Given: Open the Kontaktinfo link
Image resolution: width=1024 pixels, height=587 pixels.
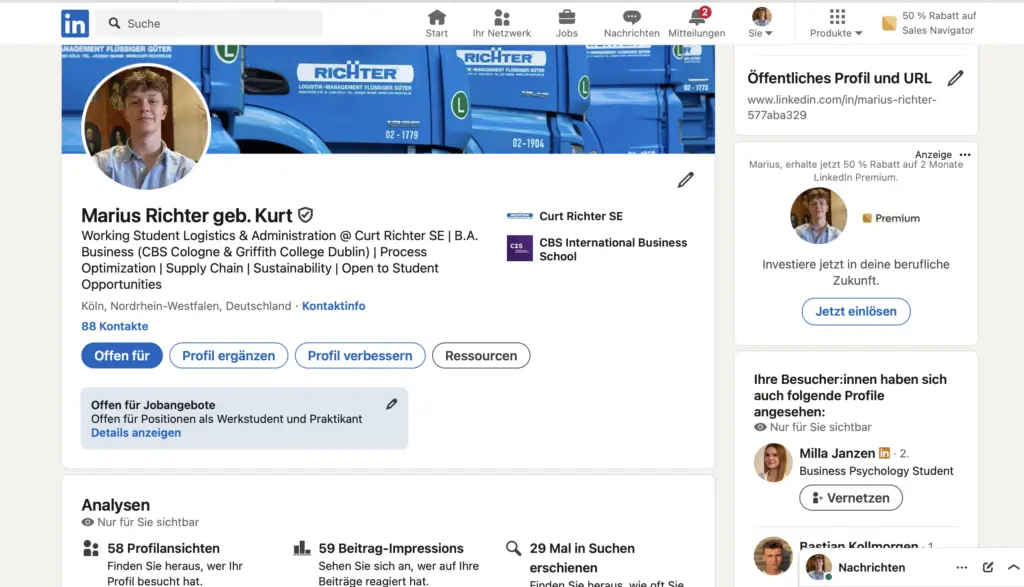Looking at the screenshot, I should pos(334,306).
